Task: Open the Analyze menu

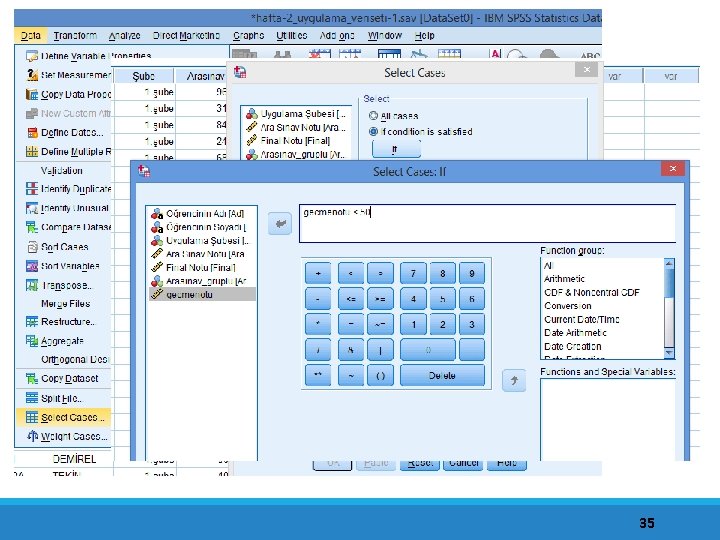Action: pyautogui.click(x=124, y=35)
